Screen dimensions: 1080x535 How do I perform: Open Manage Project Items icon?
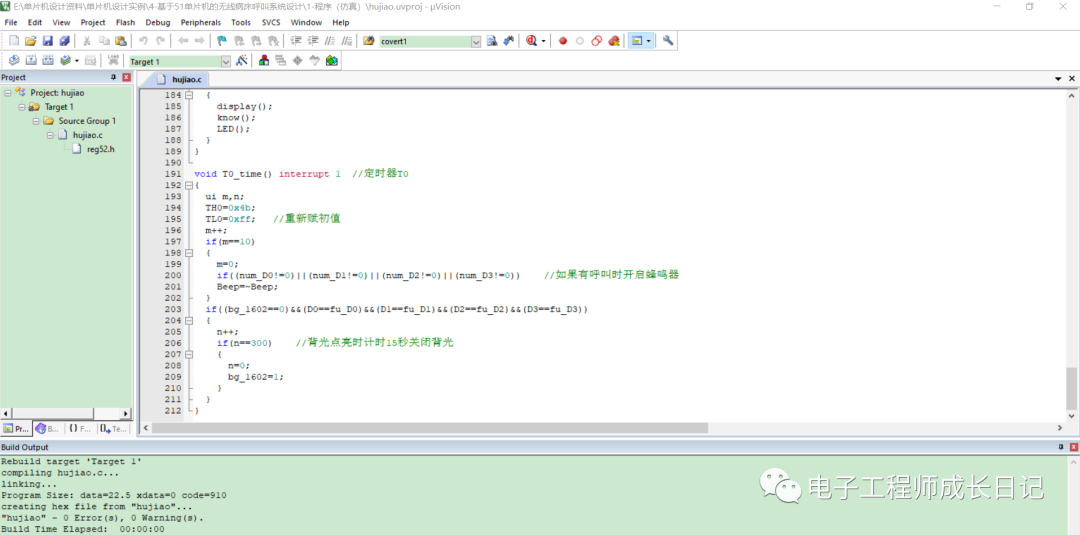[x=263, y=61]
